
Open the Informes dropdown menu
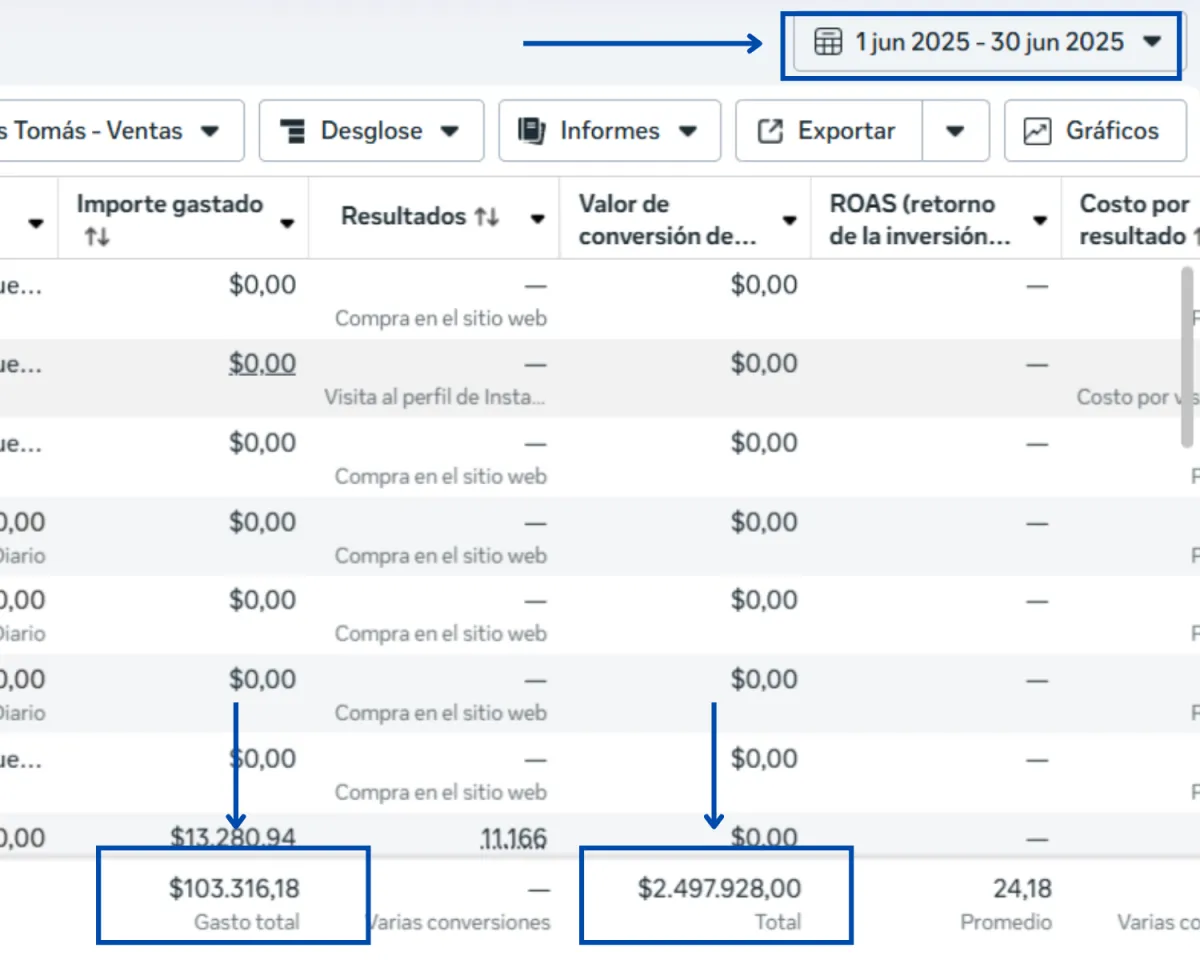(687, 131)
